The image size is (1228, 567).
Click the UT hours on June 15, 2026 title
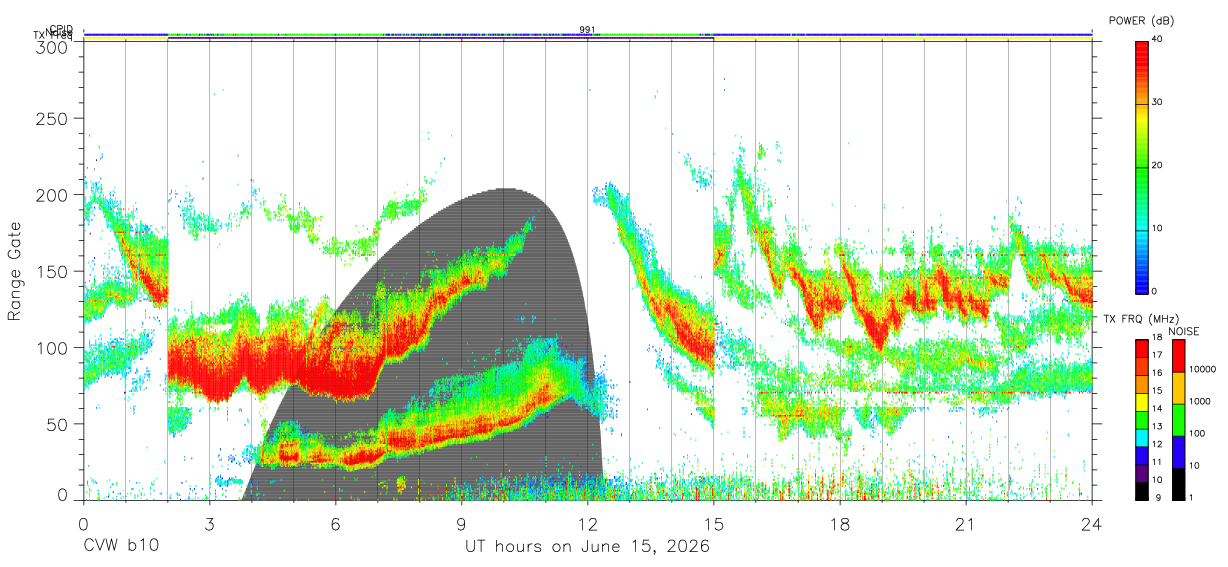pyautogui.click(x=587, y=547)
